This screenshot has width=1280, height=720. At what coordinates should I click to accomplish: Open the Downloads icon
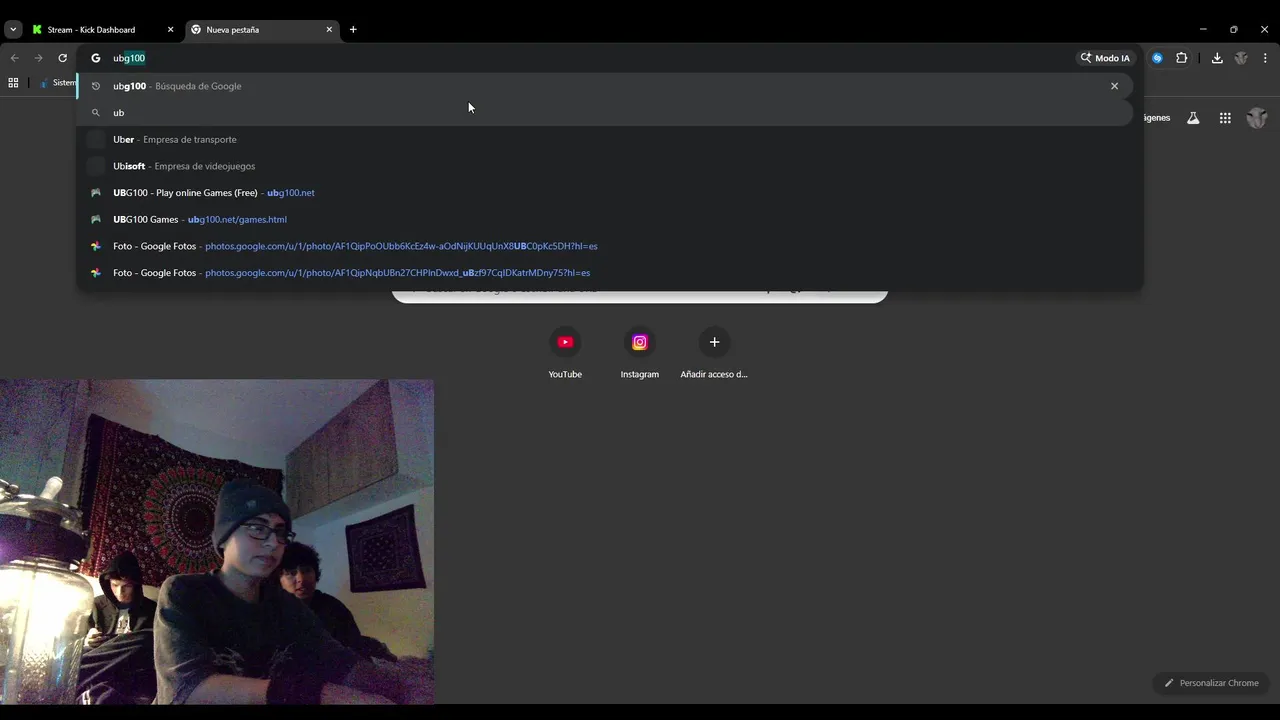pos(1217,58)
